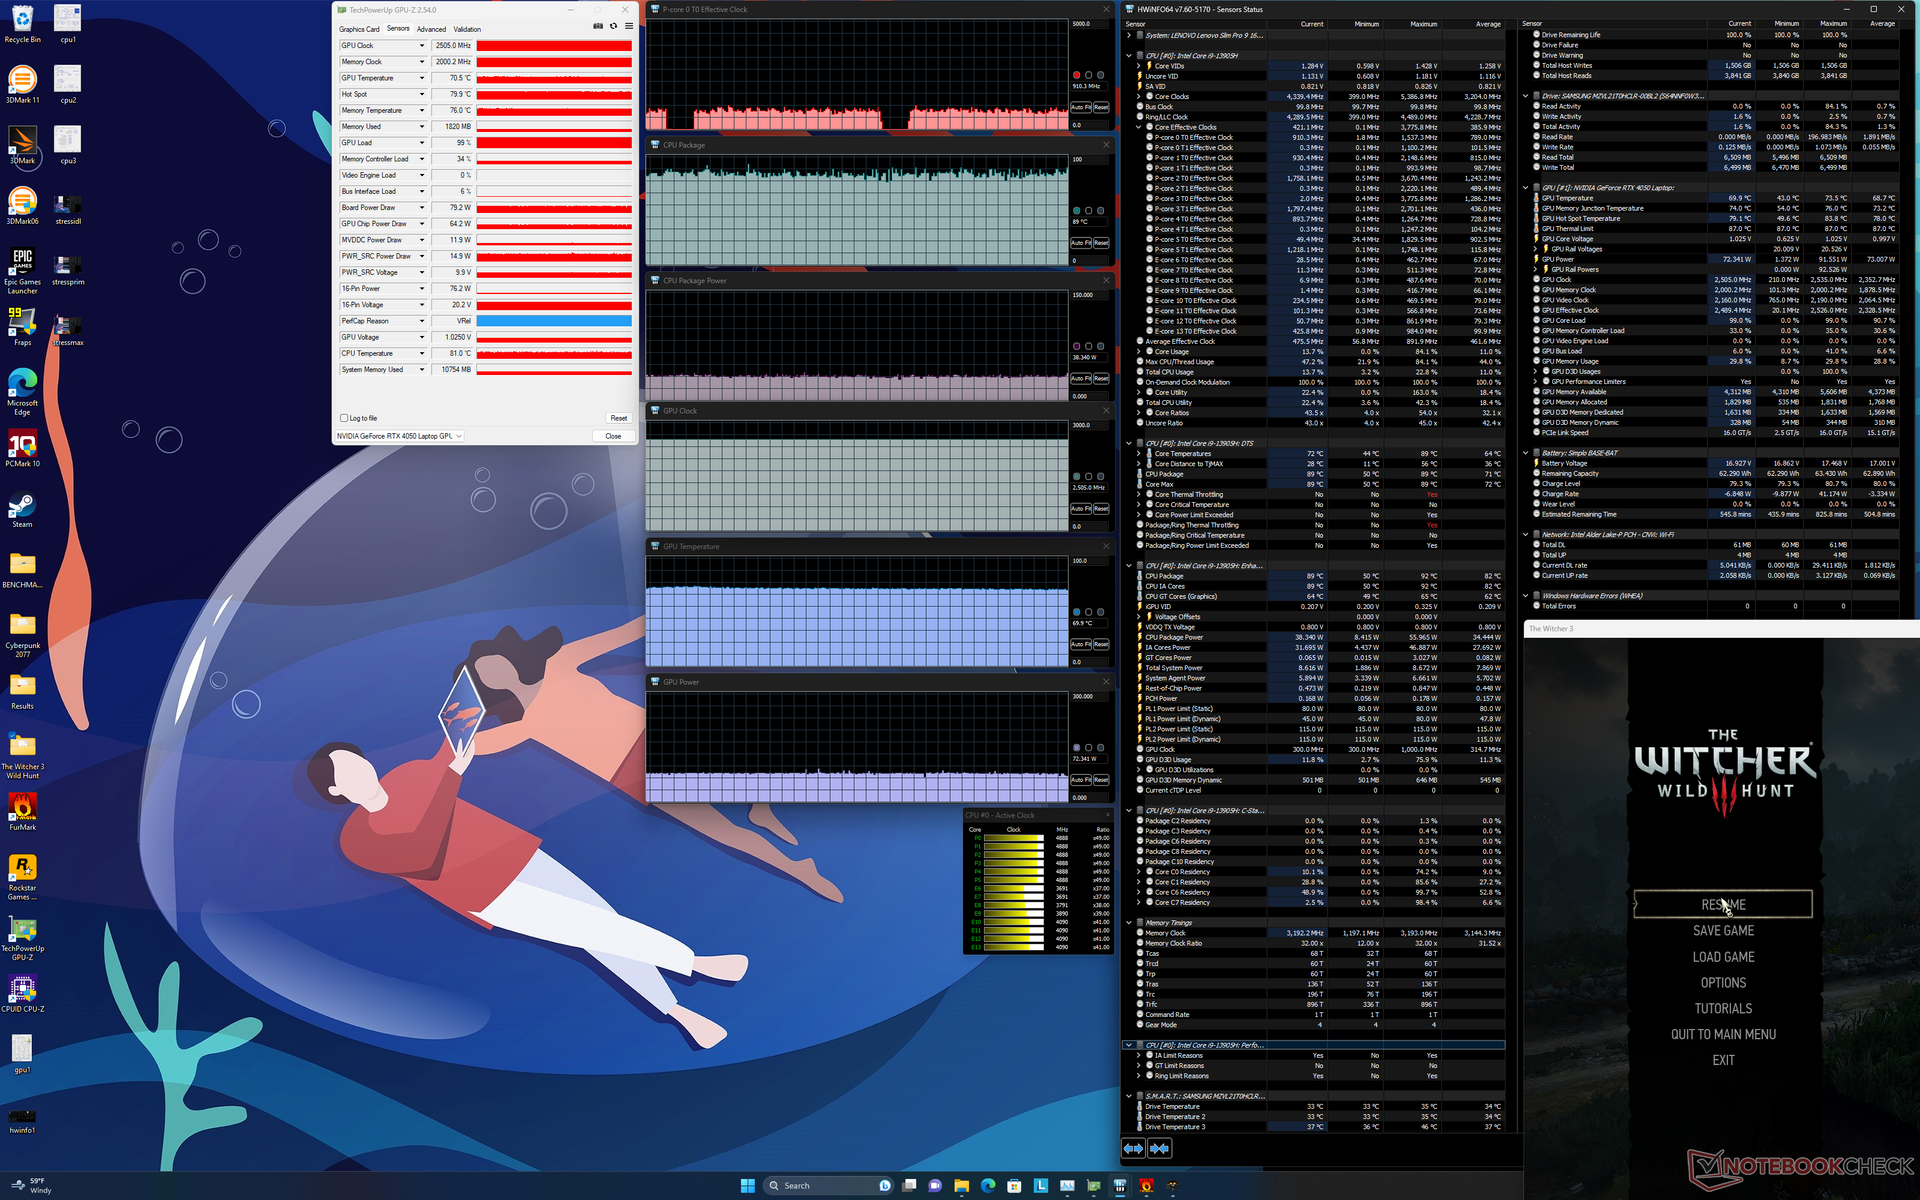This screenshot has width=1920, height=1200.
Task: Click Auto Fit in GPU Power graph
Action: [x=1080, y=780]
